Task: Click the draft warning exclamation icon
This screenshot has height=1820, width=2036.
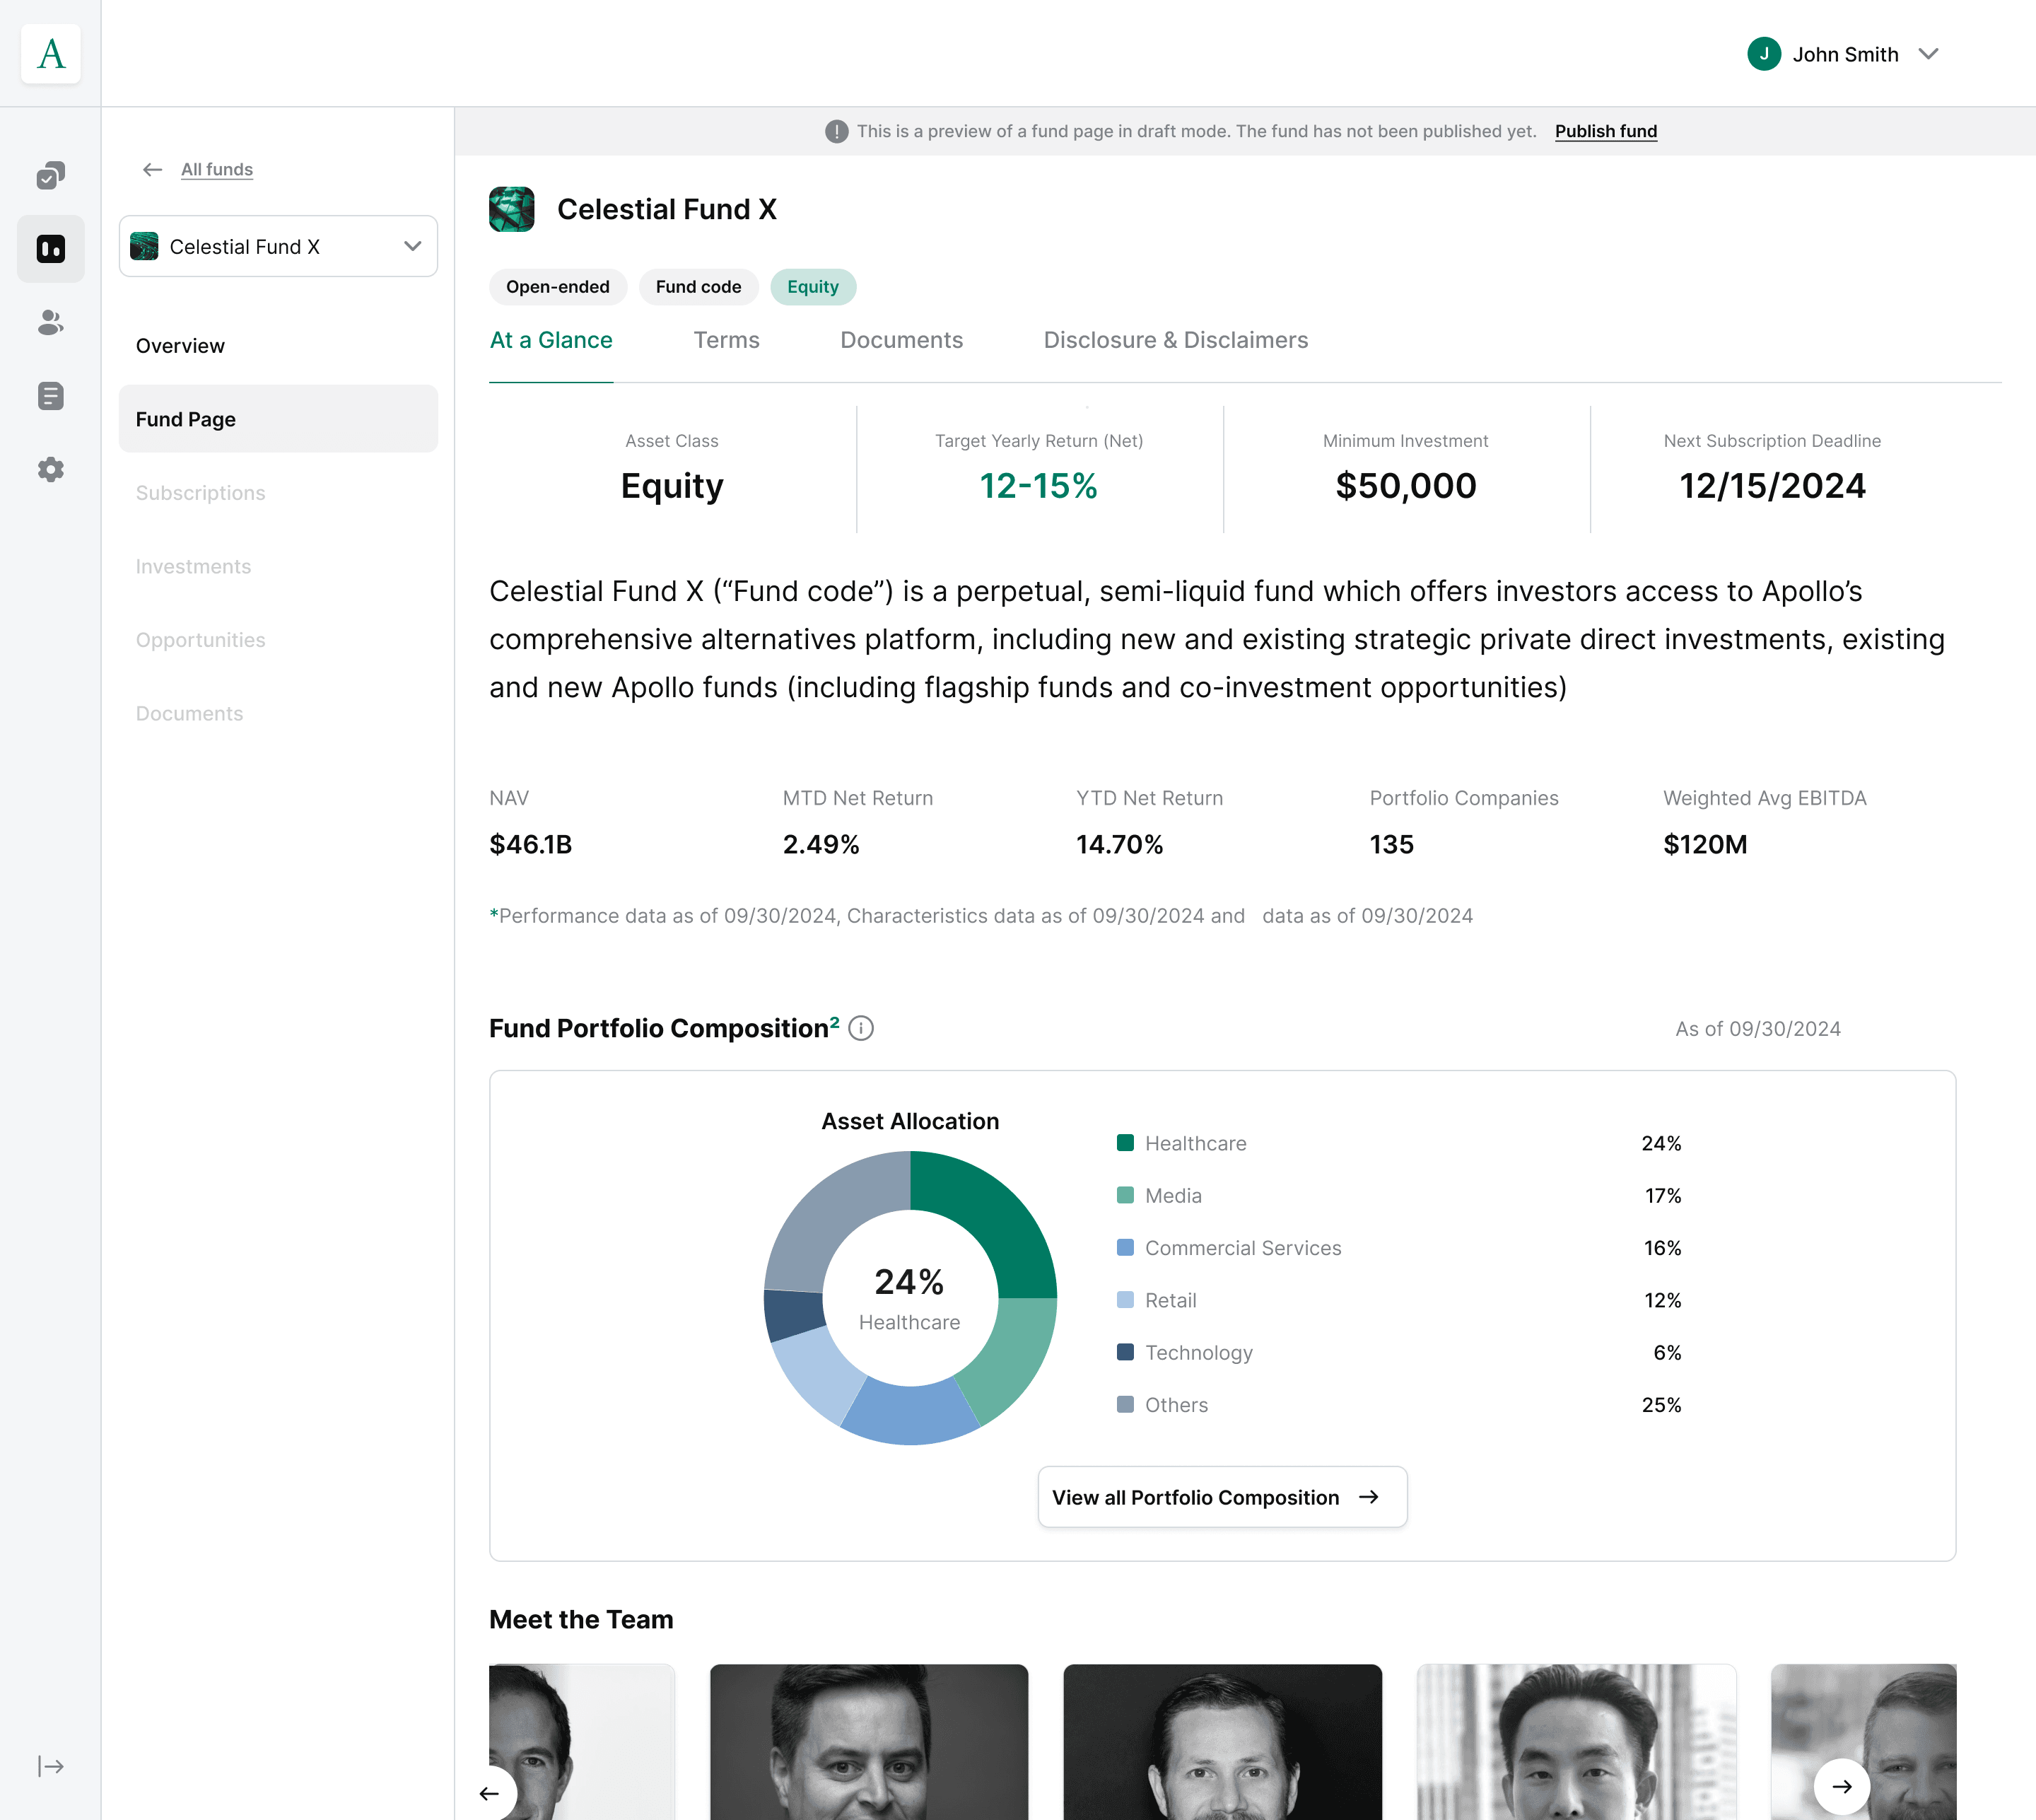Action: 837,131
